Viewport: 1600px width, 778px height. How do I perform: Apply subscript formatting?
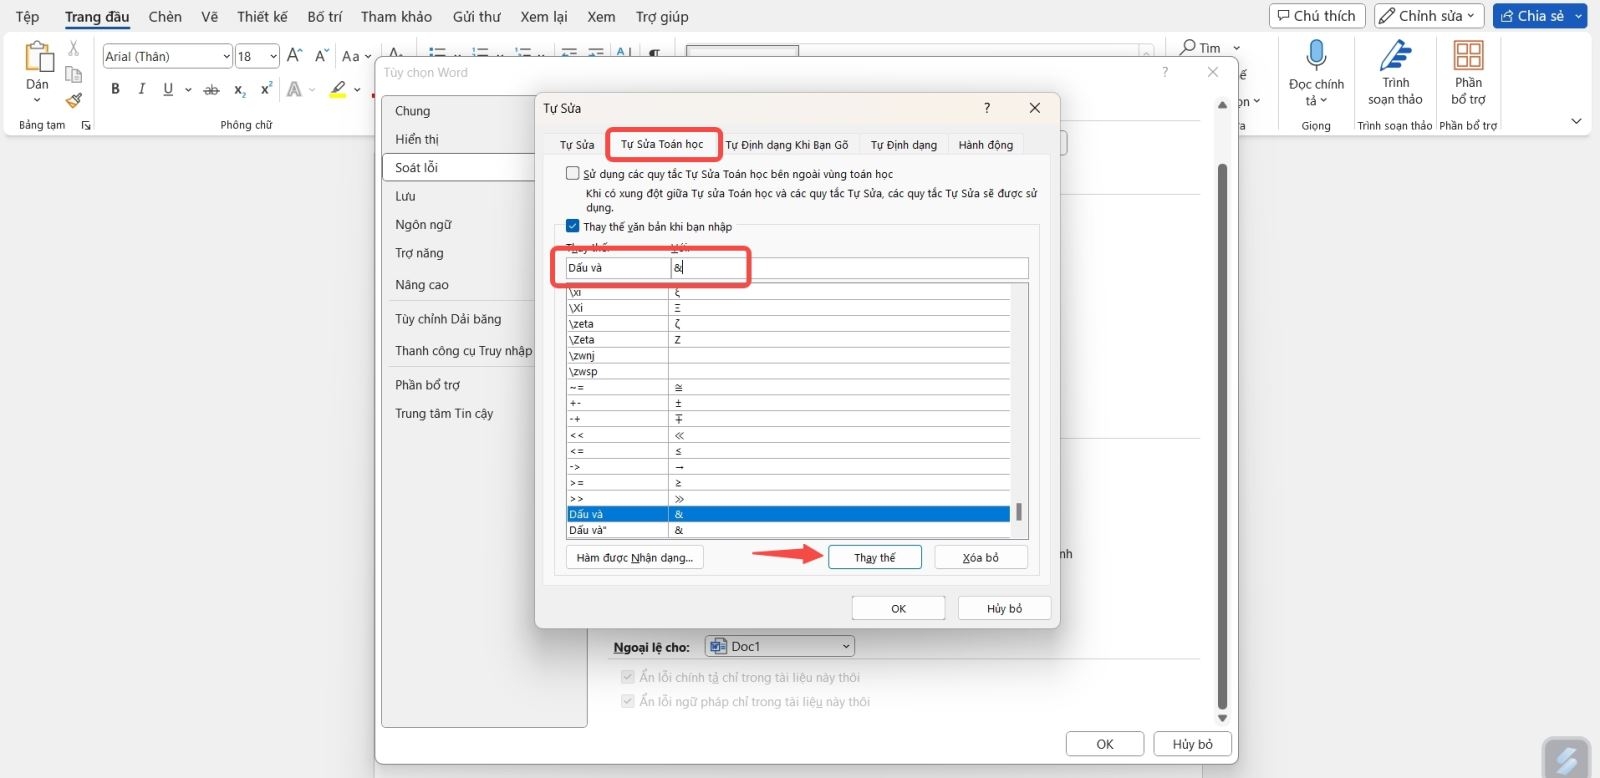coord(239,90)
